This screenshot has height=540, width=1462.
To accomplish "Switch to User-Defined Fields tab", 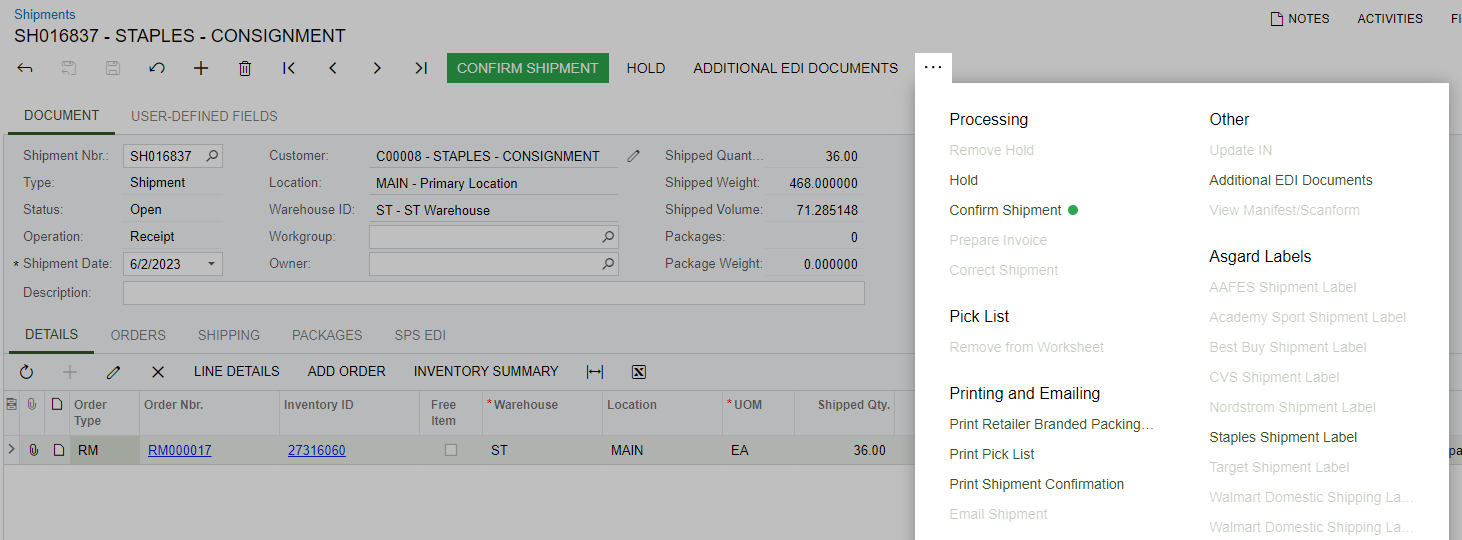I will tap(204, 116).
